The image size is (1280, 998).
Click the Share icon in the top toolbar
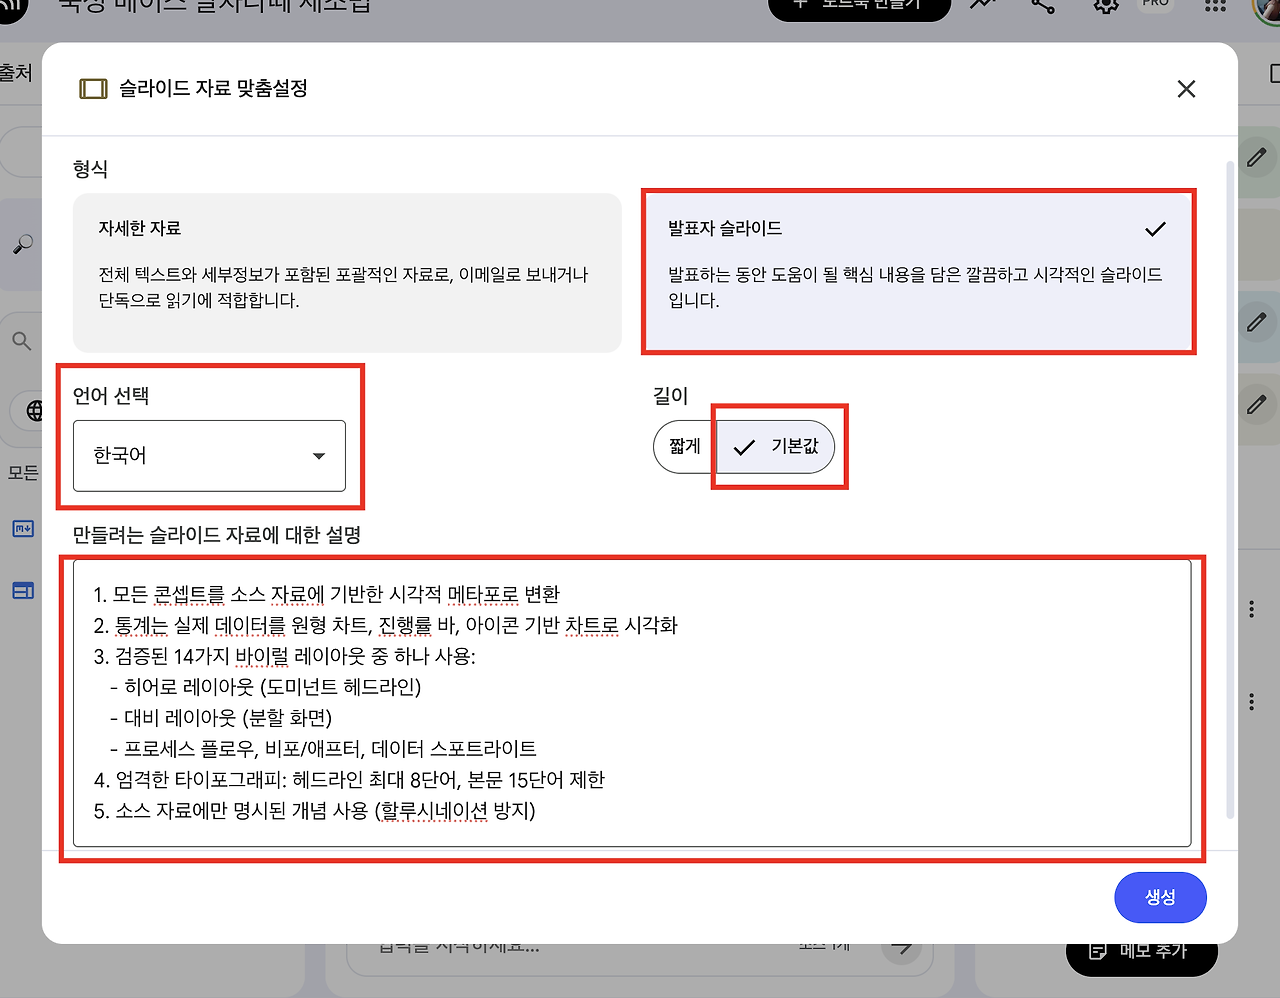pyautogui.click(x=1042, y=7)
